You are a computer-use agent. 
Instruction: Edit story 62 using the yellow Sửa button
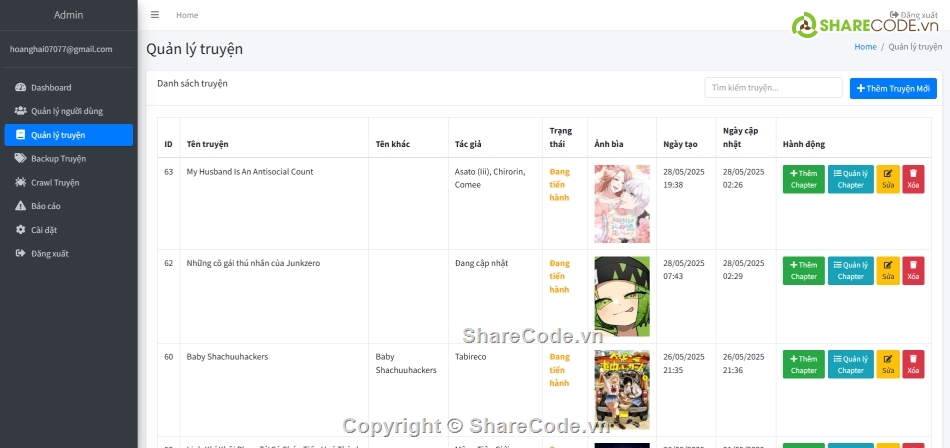pyautogui.click(x=888, y=271)
